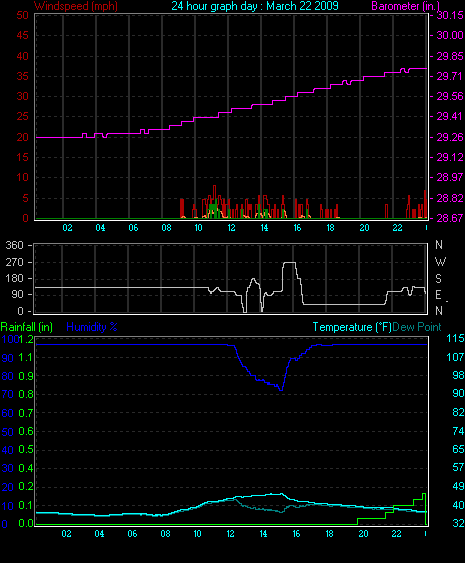Click the Dew Point legend label
The height and width of the screenshot is (563, 465).
[x=417, y=327]
